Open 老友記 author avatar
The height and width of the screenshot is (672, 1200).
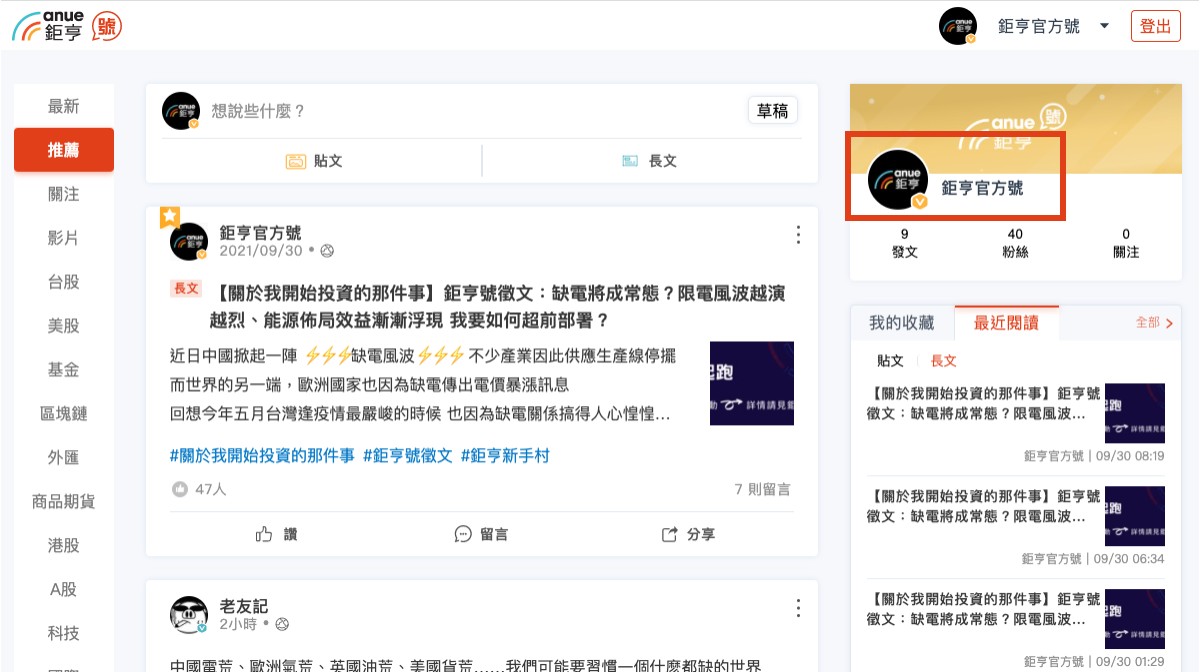[189, 615]
